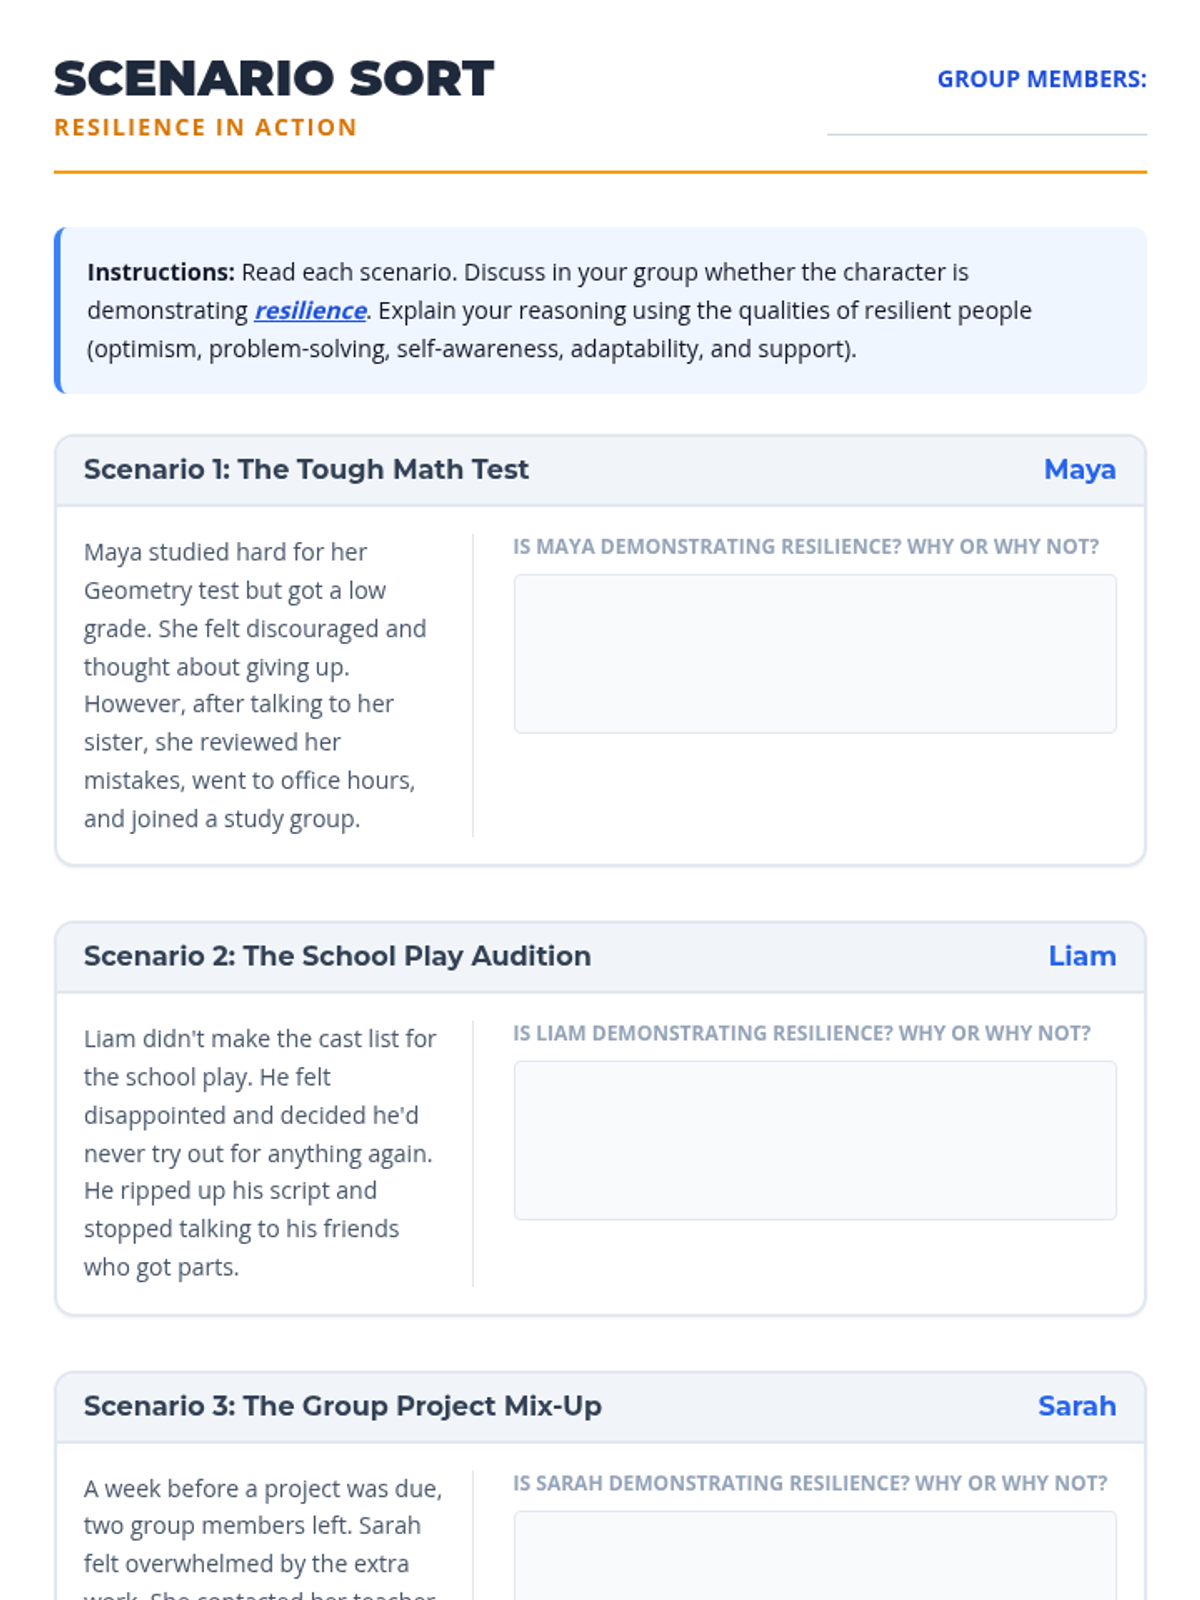Image resolution: width=1200 pixels, height=1600 pixels.
Task: Click the Maya Geometry test scenario paragraph
Action: [x=255, y=685]
